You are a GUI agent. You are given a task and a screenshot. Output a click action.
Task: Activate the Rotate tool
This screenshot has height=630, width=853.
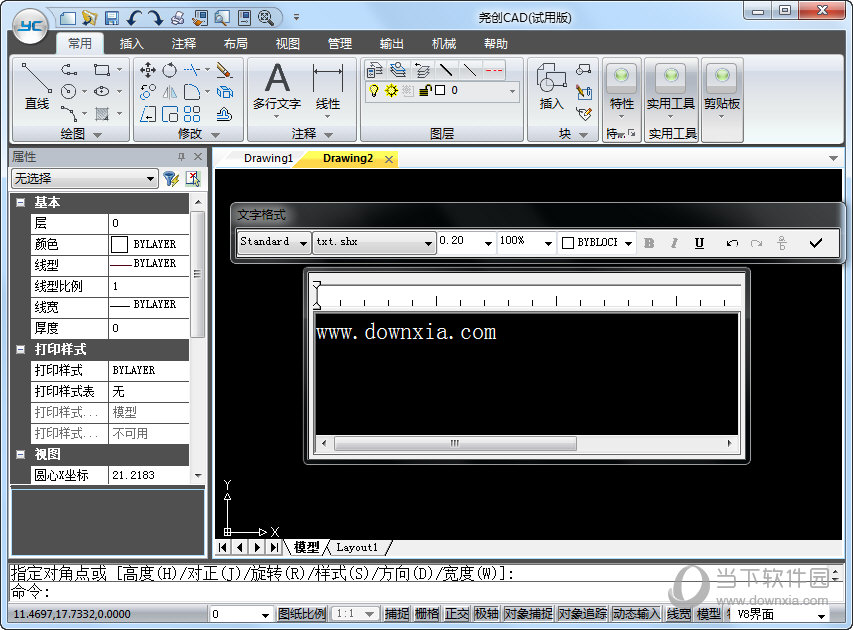pyautogui.click(x=170, y=70)
